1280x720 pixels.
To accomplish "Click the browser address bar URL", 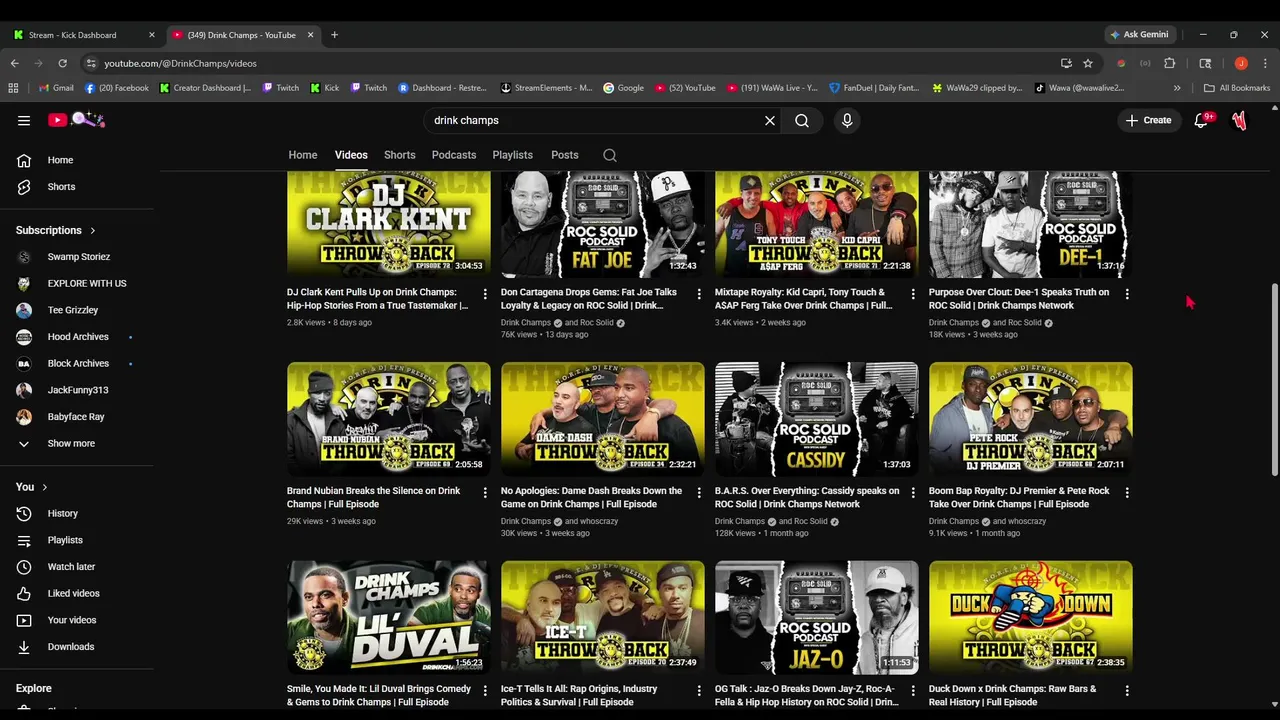I will (180, 63).
